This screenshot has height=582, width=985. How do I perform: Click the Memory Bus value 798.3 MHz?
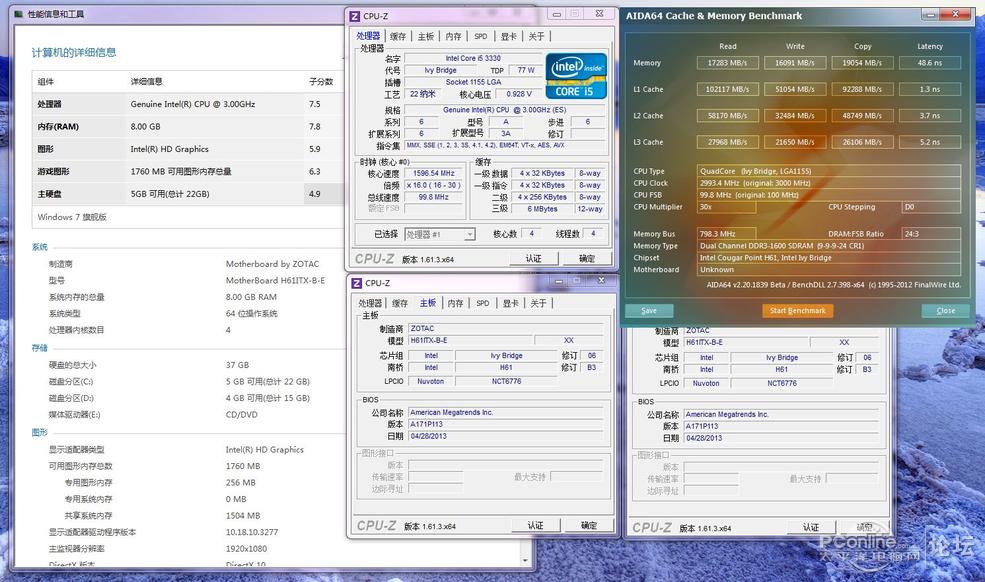click(727, 234)
